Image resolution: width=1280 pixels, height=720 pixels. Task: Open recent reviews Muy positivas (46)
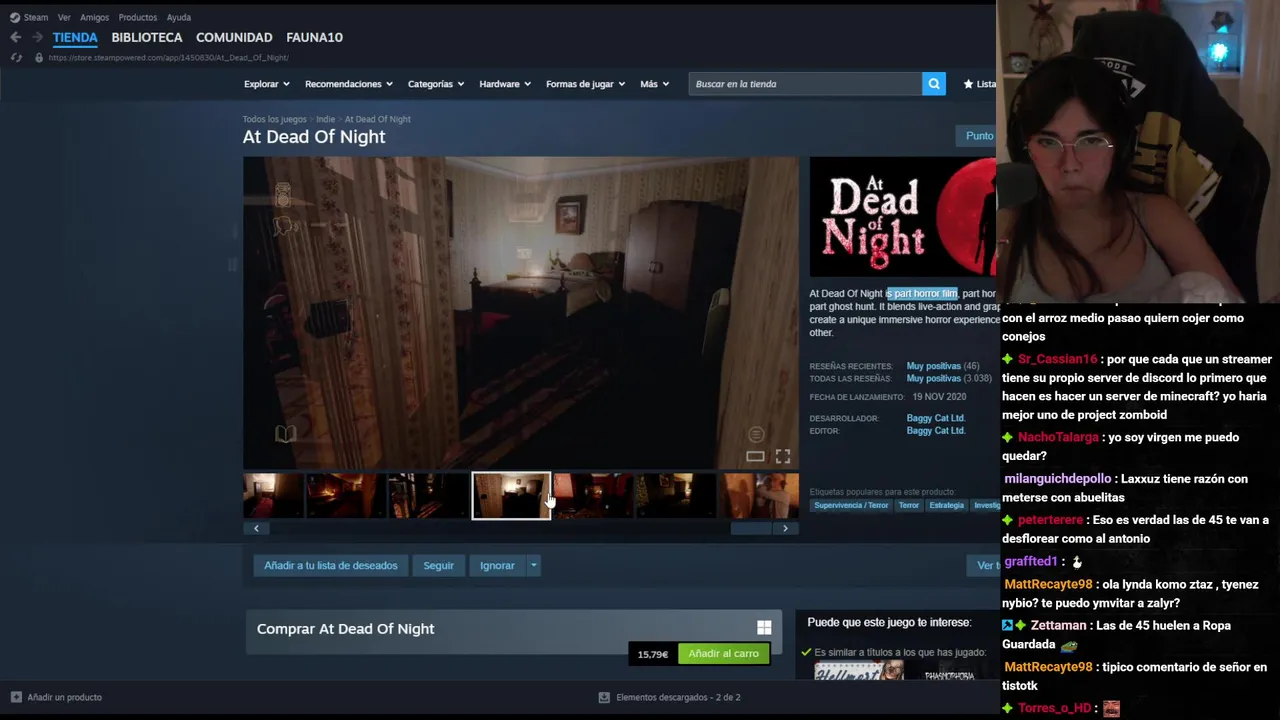pyautogui.click(x=942, y=366)
